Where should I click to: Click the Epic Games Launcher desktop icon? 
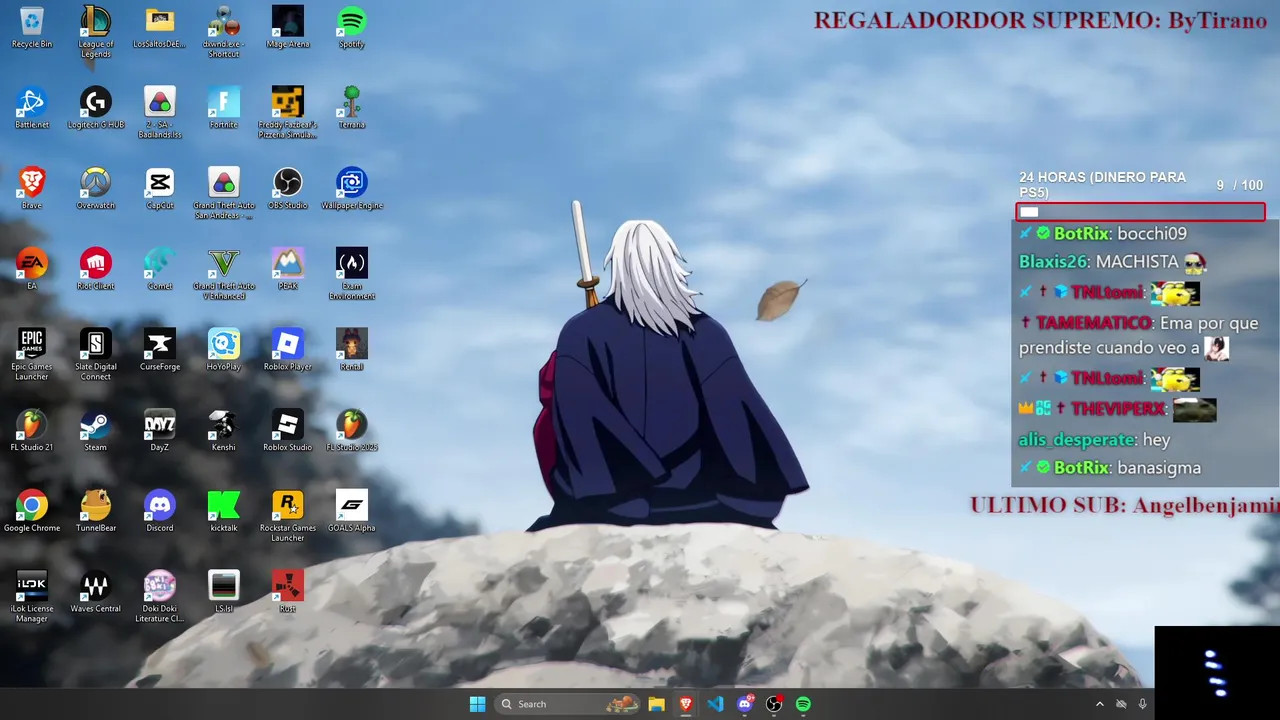pyautogui.click(x=32, y=355)
